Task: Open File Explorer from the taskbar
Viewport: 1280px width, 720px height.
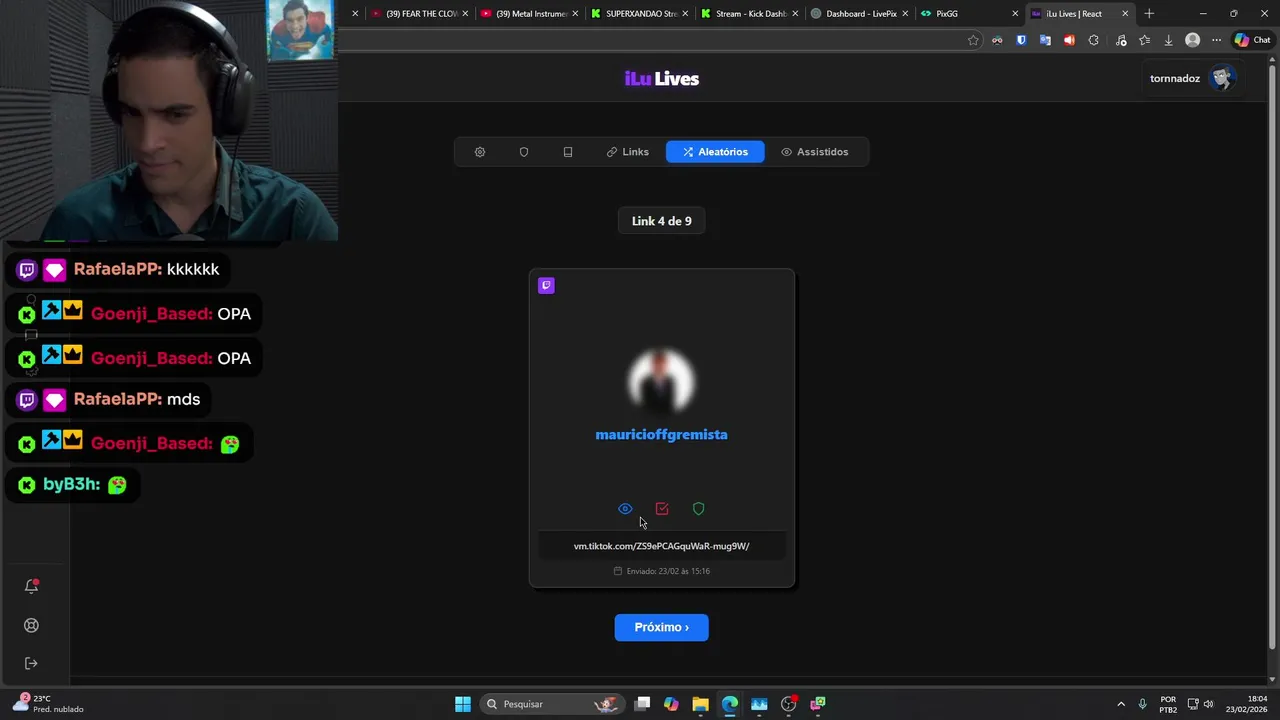Action: 700,704
